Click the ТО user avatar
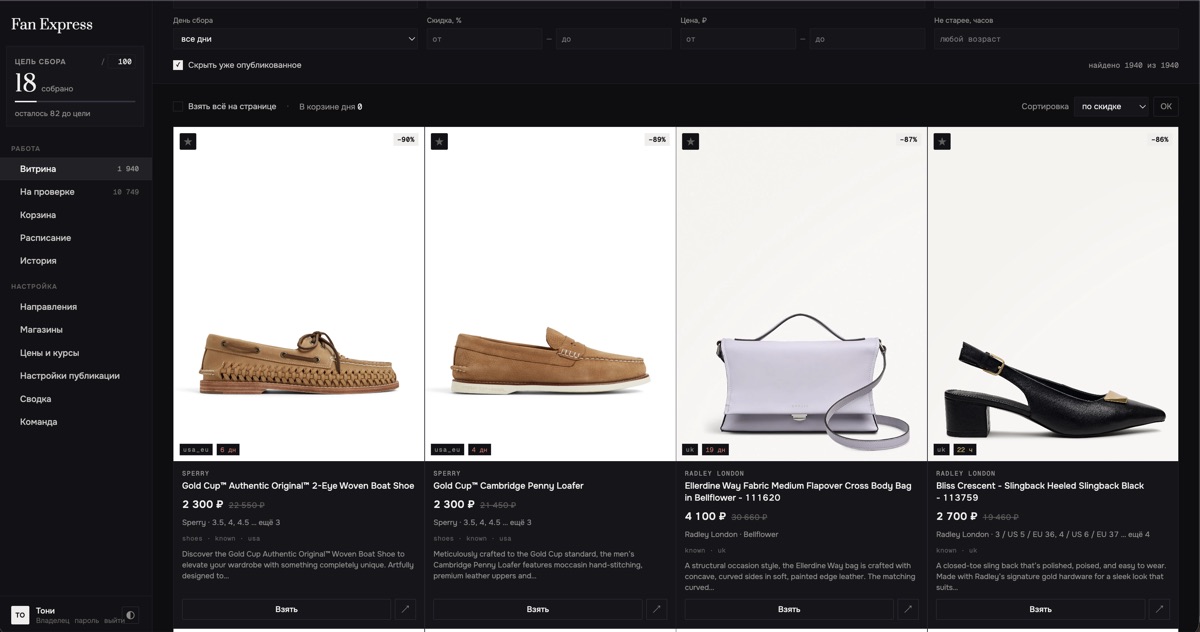 click(20, 615)
